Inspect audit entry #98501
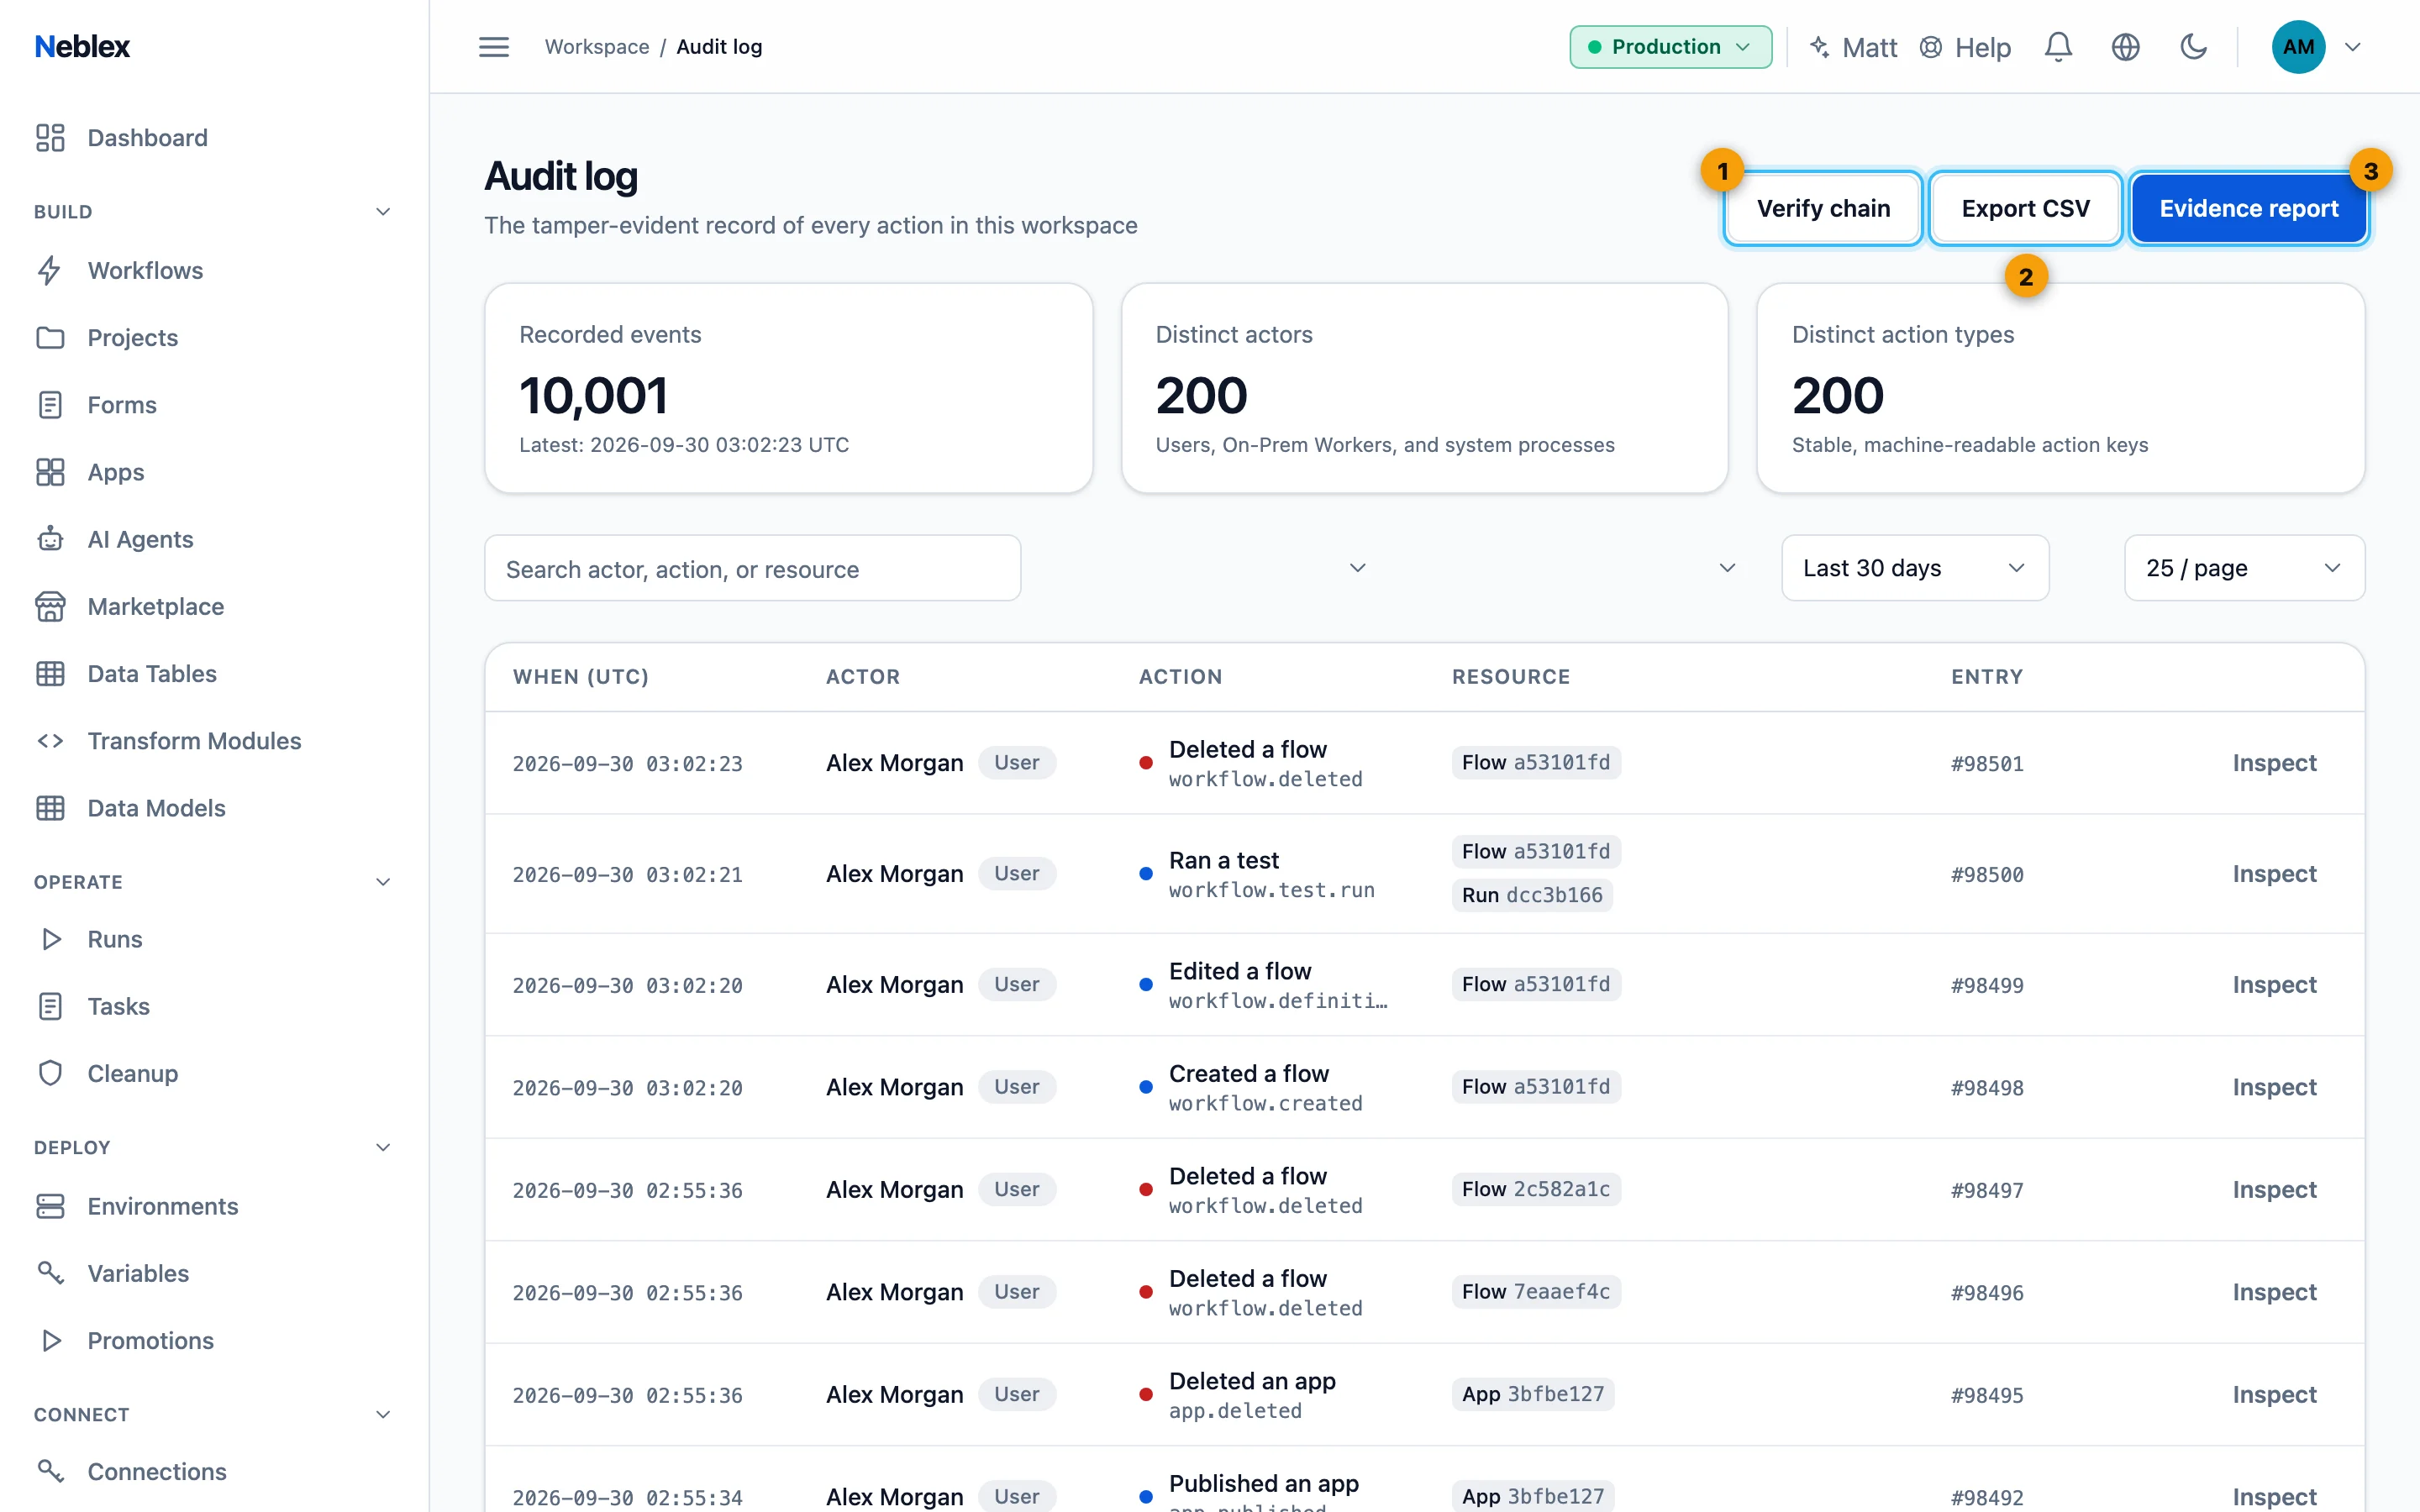2420x1512 pixels. pyautogui.click(x=2274, y=763)
